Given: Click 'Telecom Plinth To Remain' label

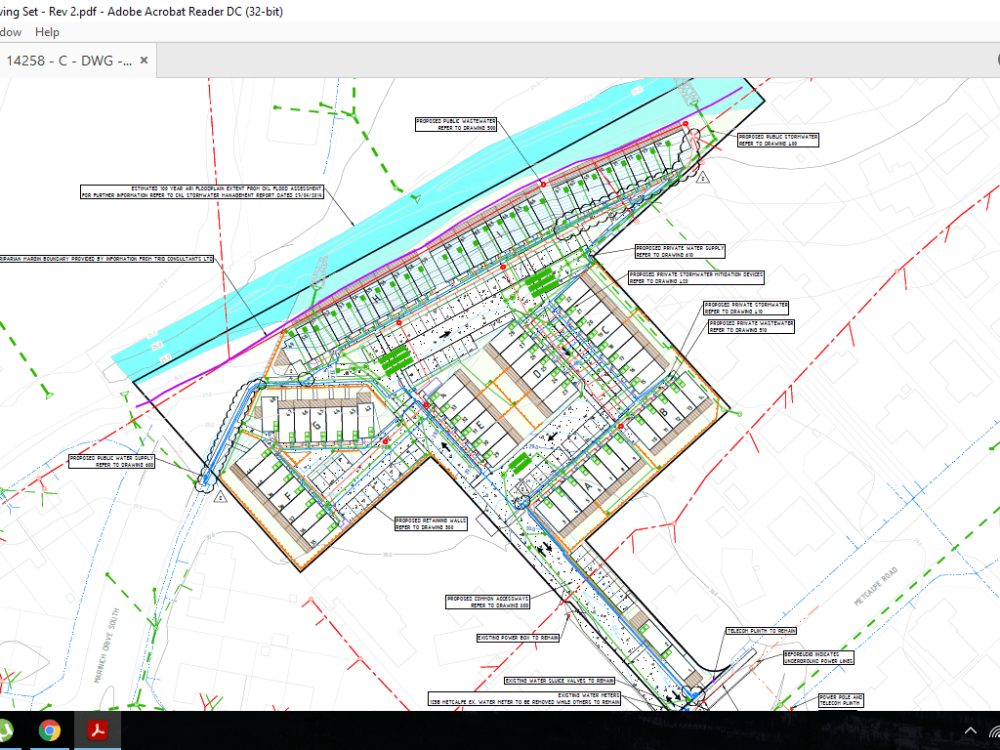Looking at the screenshot, I should pyautogui.click(x=761, y=631).
